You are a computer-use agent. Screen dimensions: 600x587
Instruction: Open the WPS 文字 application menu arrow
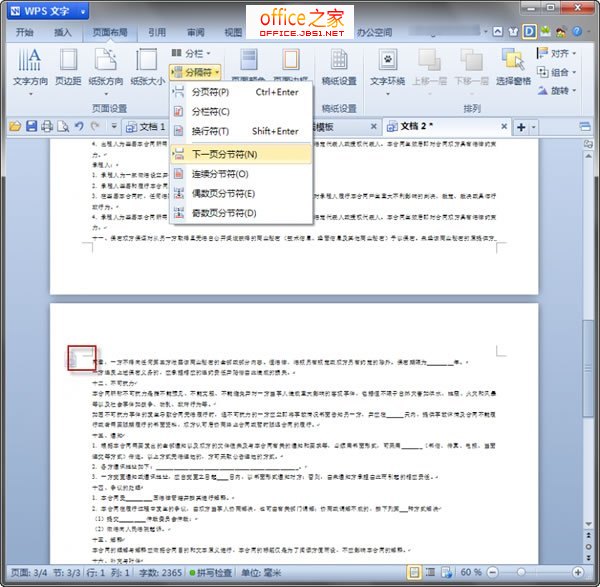coord(83,11)
